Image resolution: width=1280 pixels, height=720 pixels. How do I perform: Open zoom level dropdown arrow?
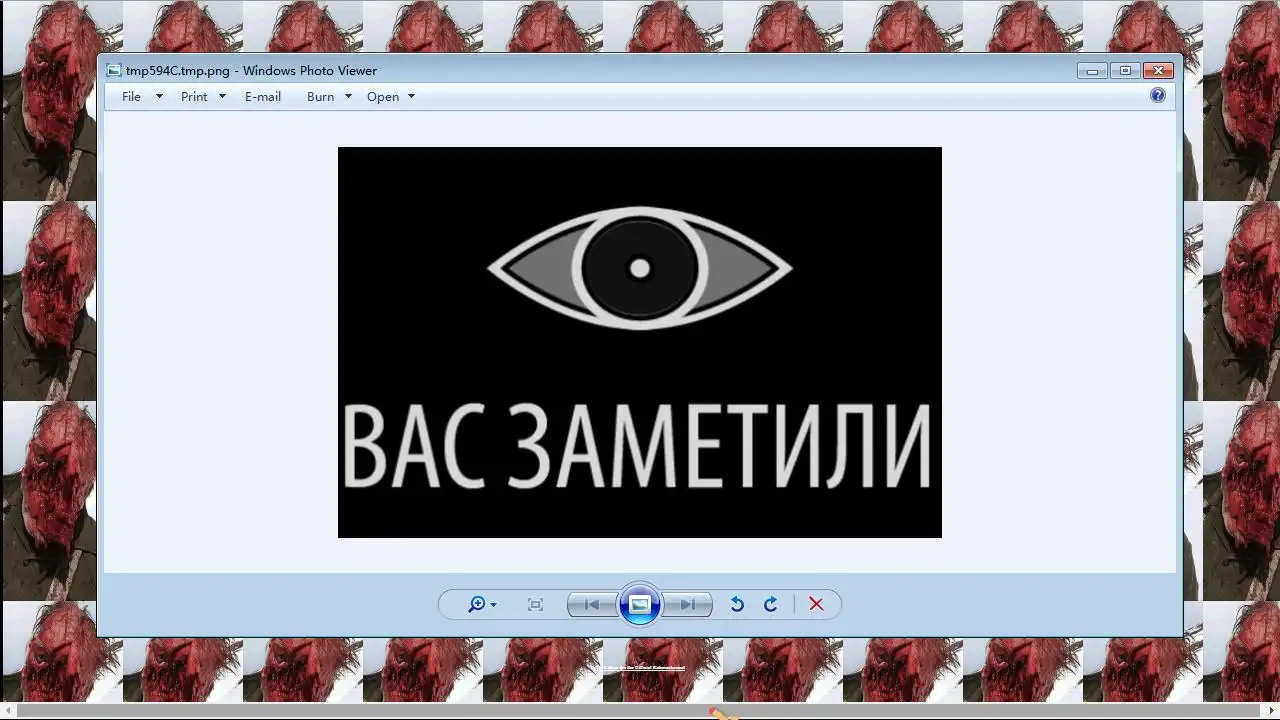tap(493, 605)
